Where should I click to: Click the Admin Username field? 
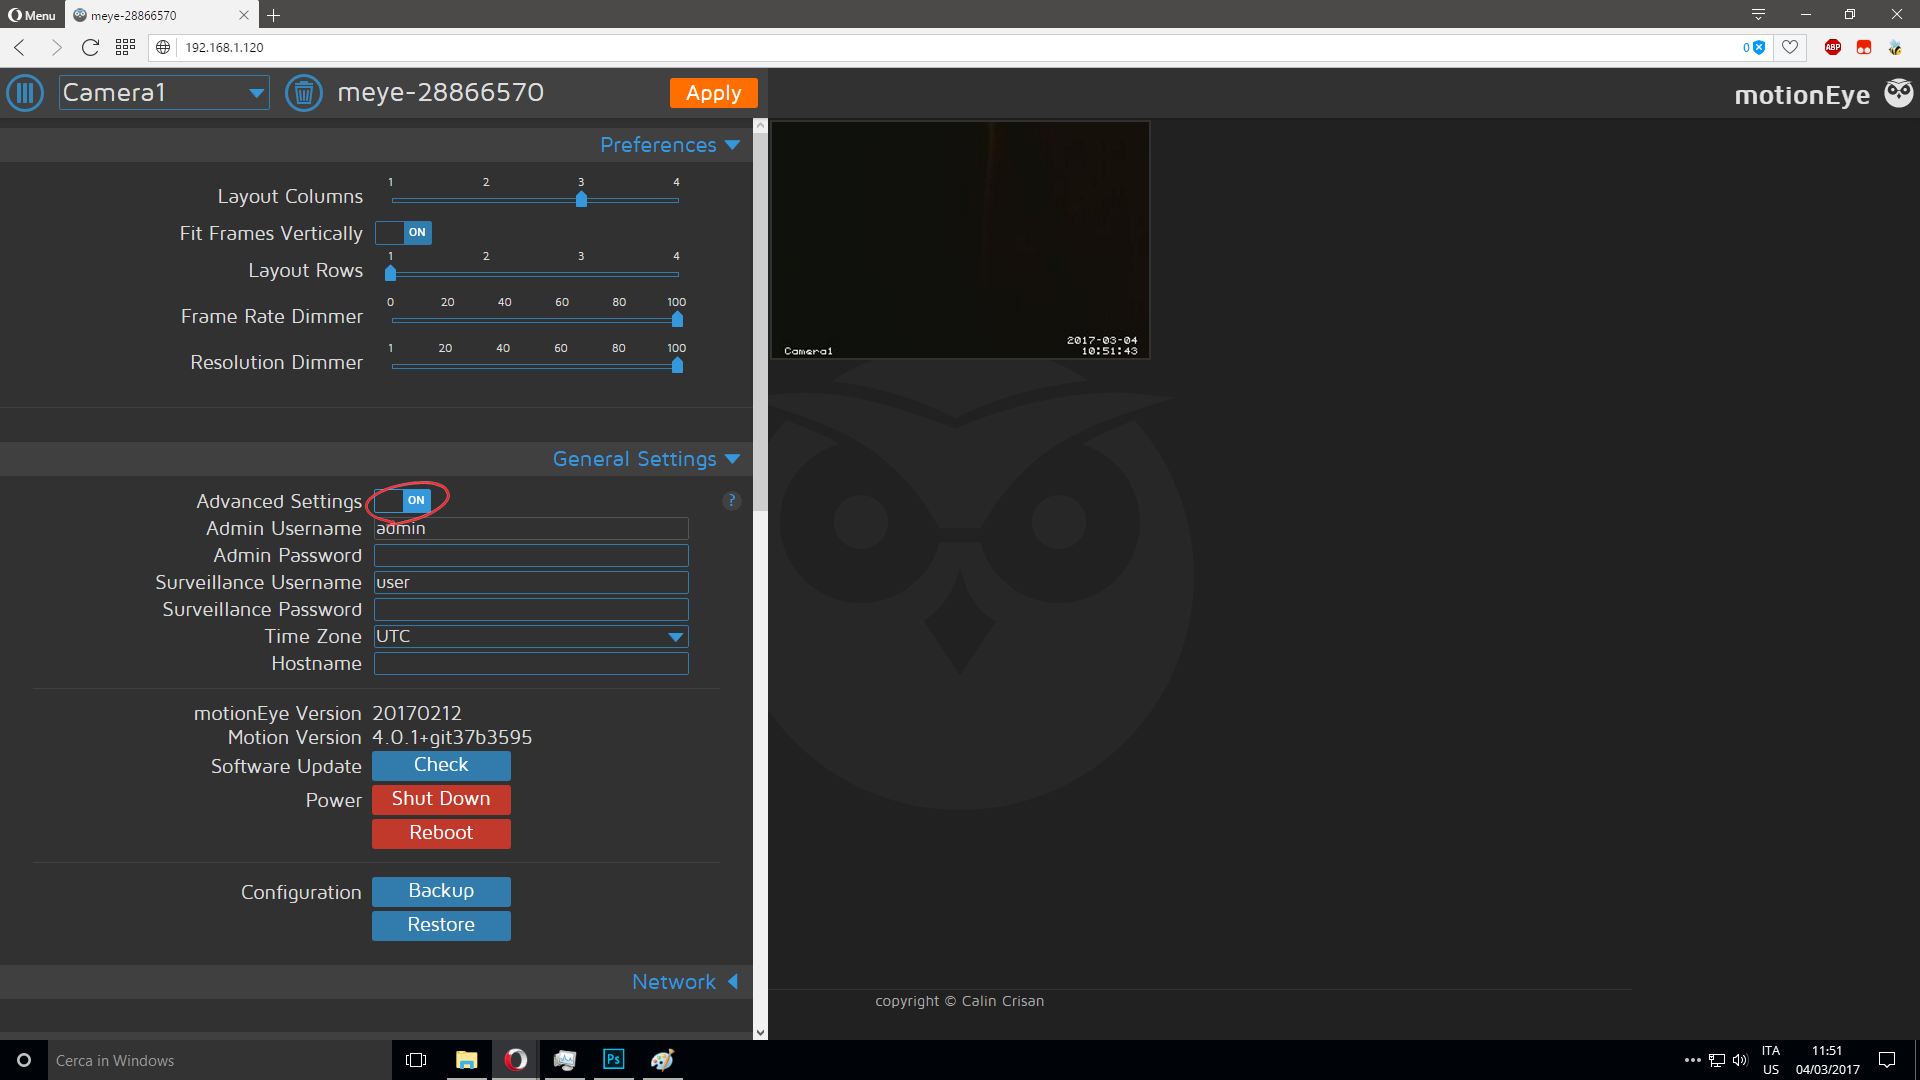pos(531,529)
